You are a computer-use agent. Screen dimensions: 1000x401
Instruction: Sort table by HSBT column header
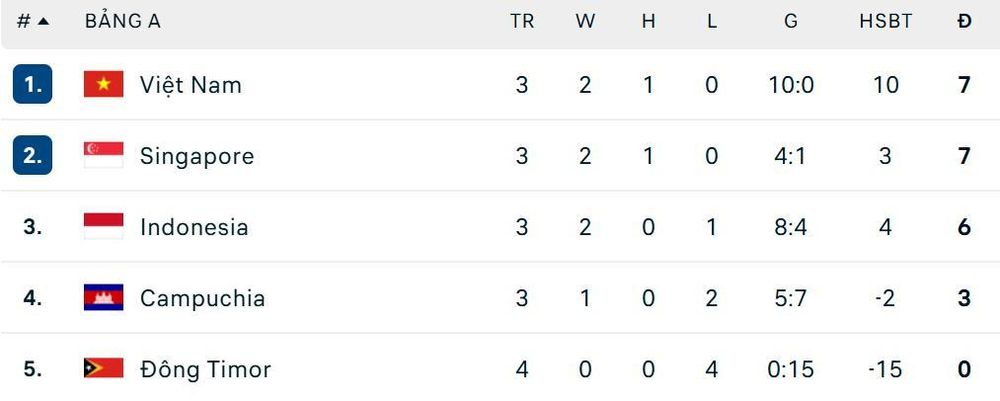click(885, 22)
